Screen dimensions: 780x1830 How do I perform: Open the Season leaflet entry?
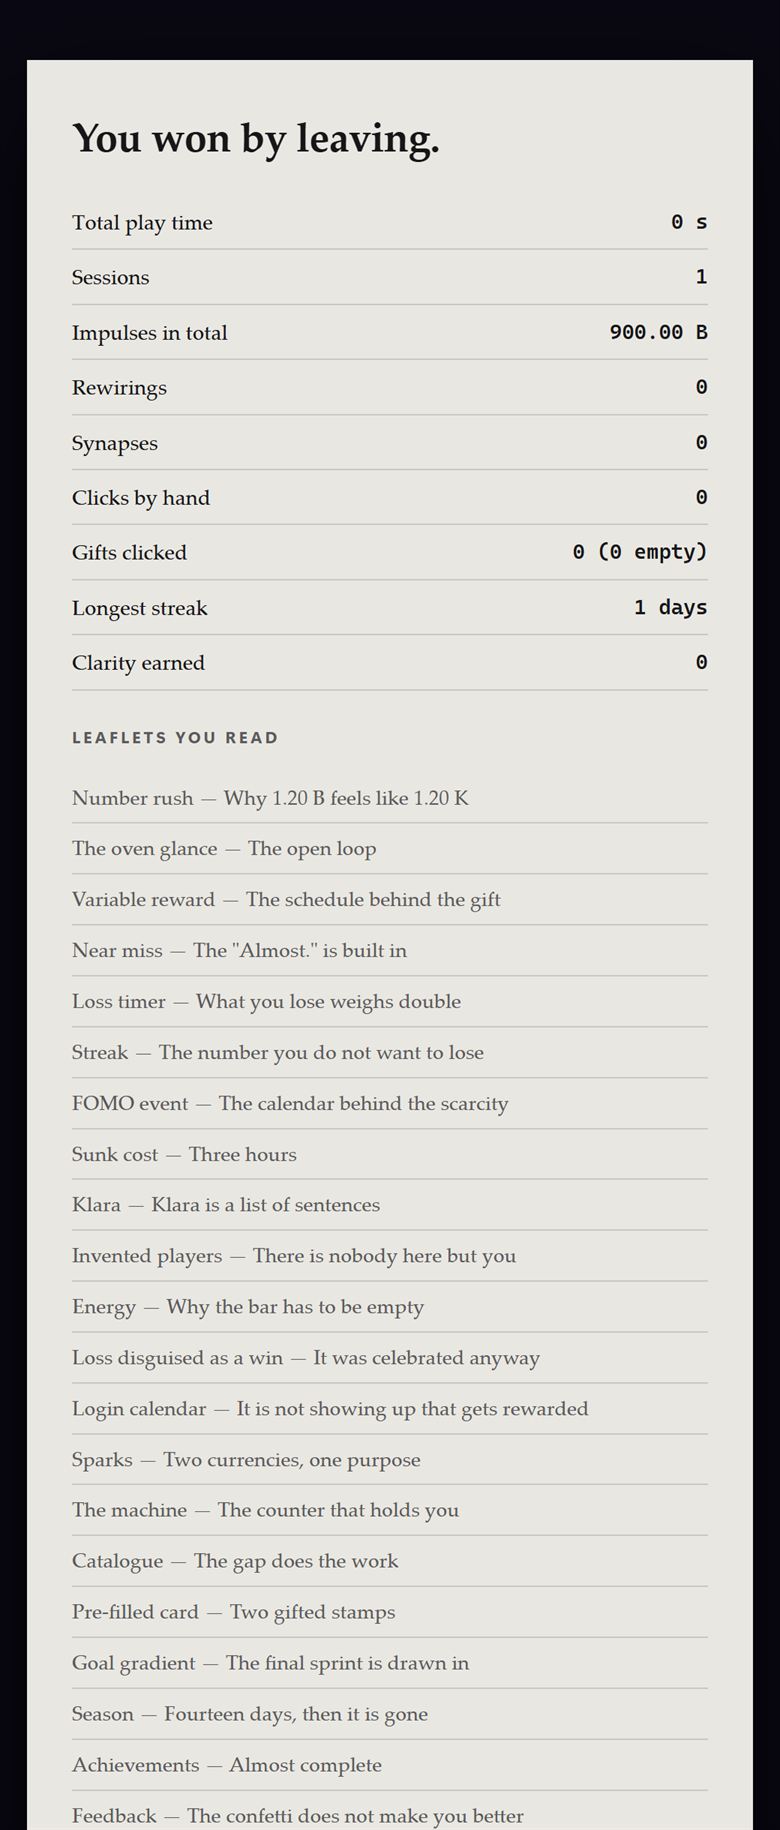coord(390,1714)
